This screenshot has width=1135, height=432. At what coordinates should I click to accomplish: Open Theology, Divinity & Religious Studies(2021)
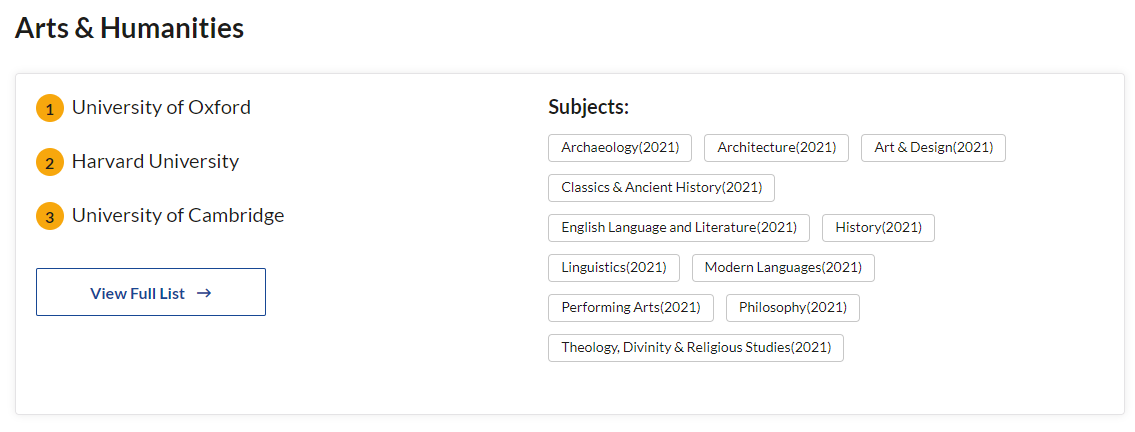[x=696, y=347]
